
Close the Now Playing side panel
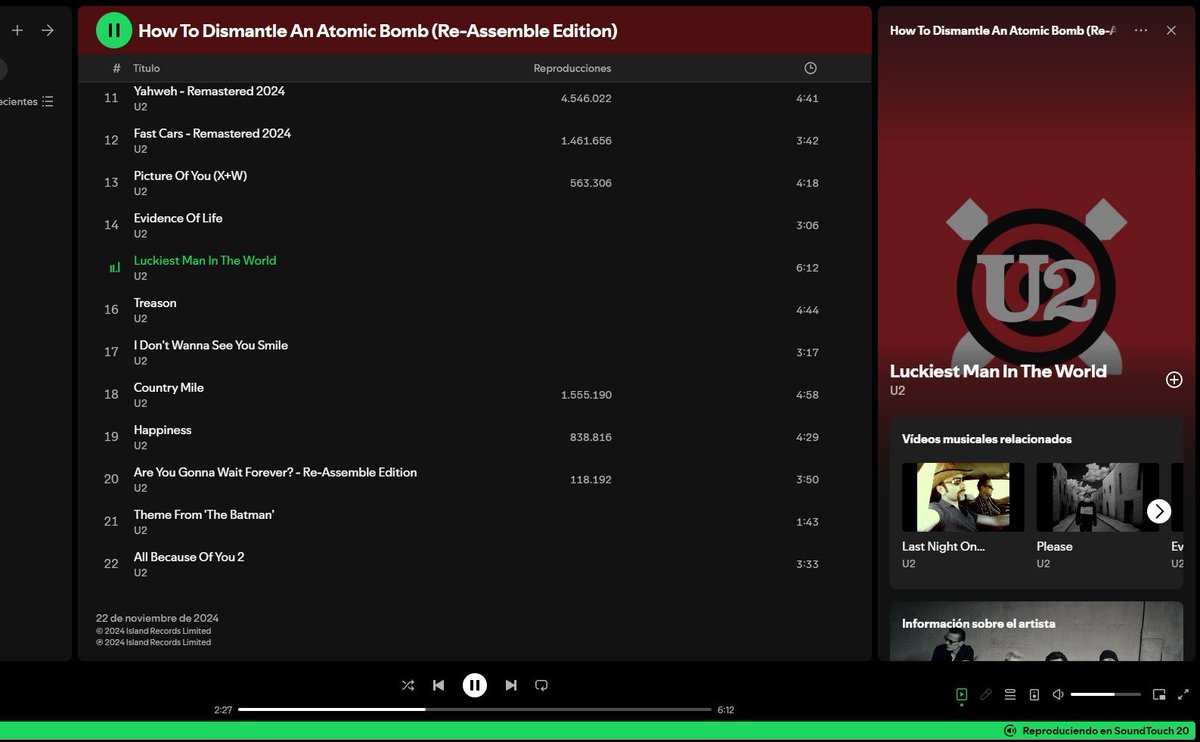tap(1171, 31)
